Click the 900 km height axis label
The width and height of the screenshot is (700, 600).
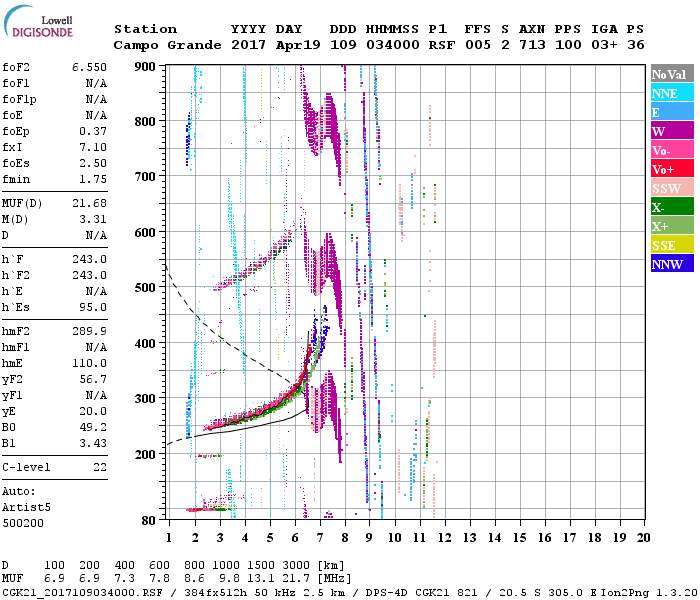[145, 67]
